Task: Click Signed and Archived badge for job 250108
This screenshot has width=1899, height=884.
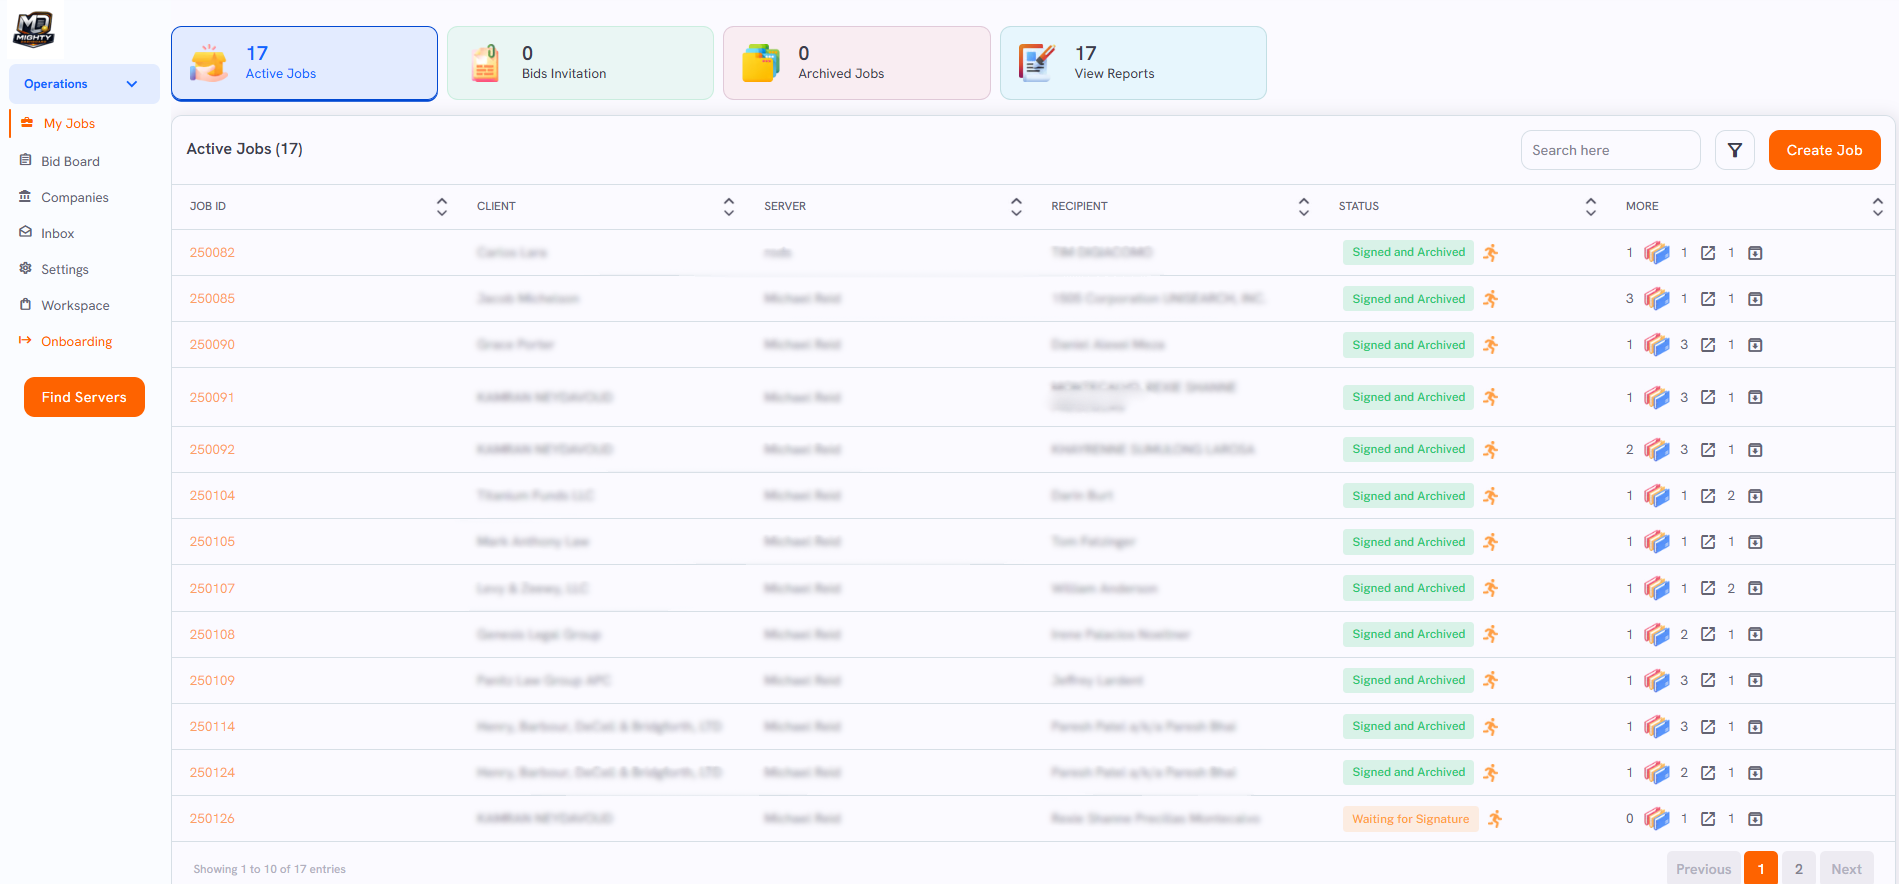Action: coord(1408,634)
